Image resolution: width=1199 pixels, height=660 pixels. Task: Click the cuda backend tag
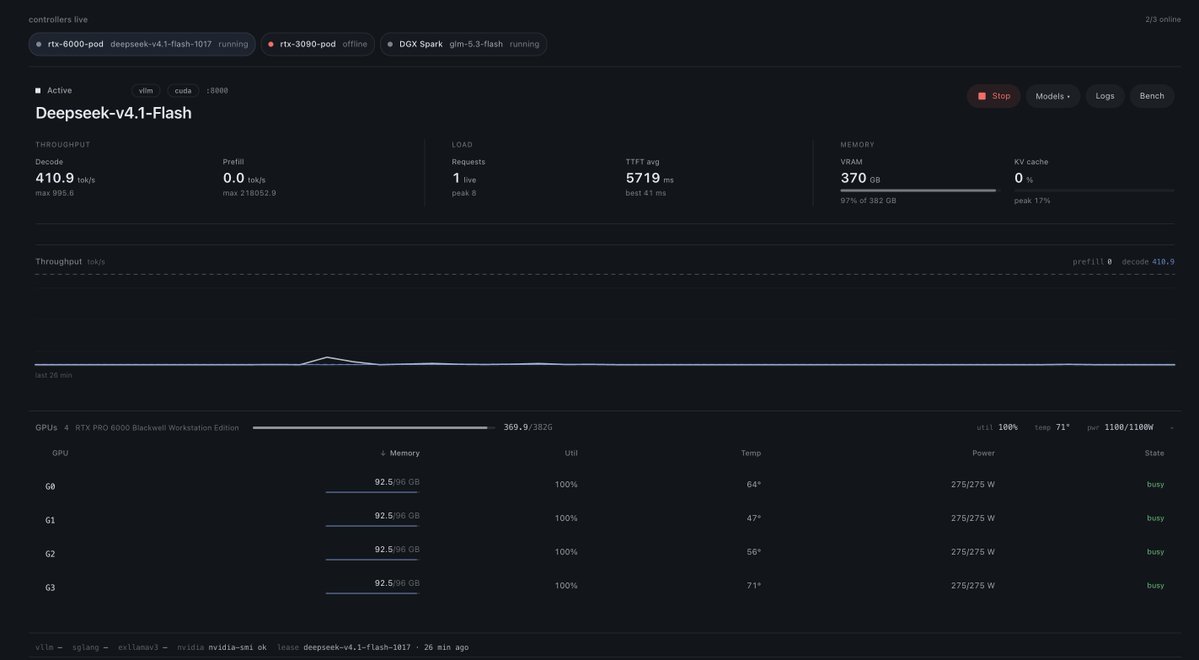[183, 90]
